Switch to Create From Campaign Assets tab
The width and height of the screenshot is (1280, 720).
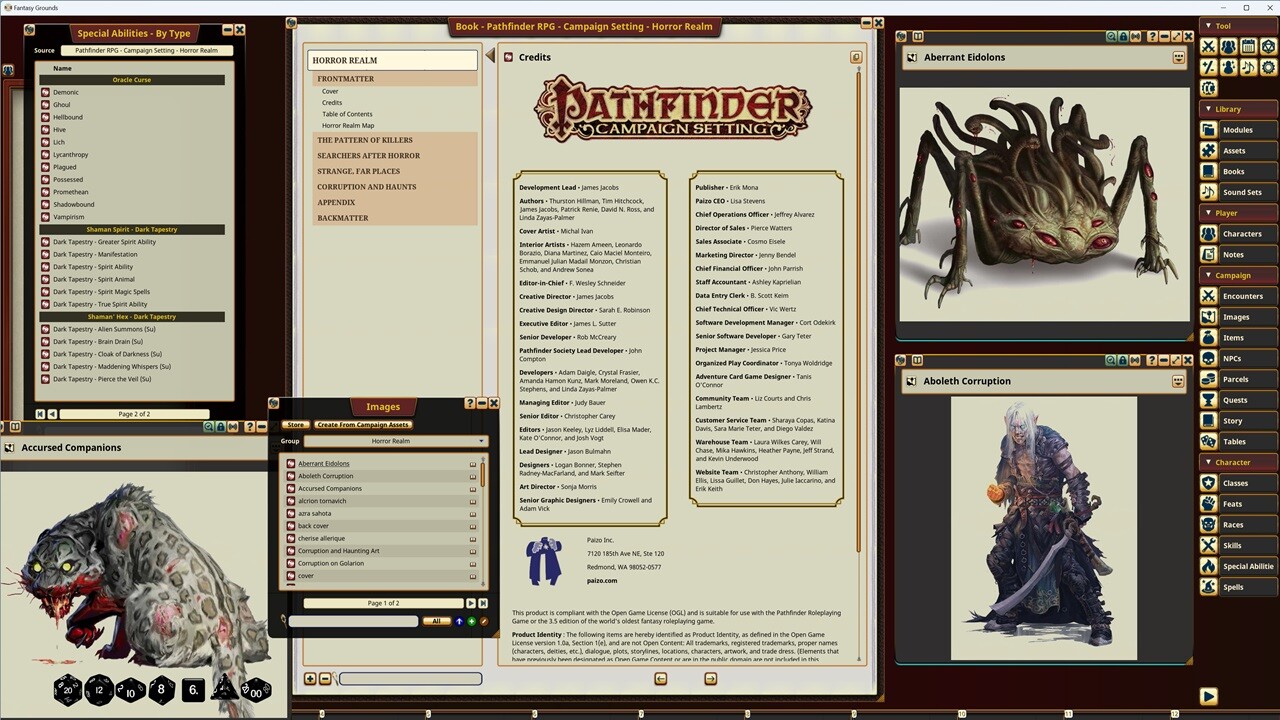tap(362, 424)
